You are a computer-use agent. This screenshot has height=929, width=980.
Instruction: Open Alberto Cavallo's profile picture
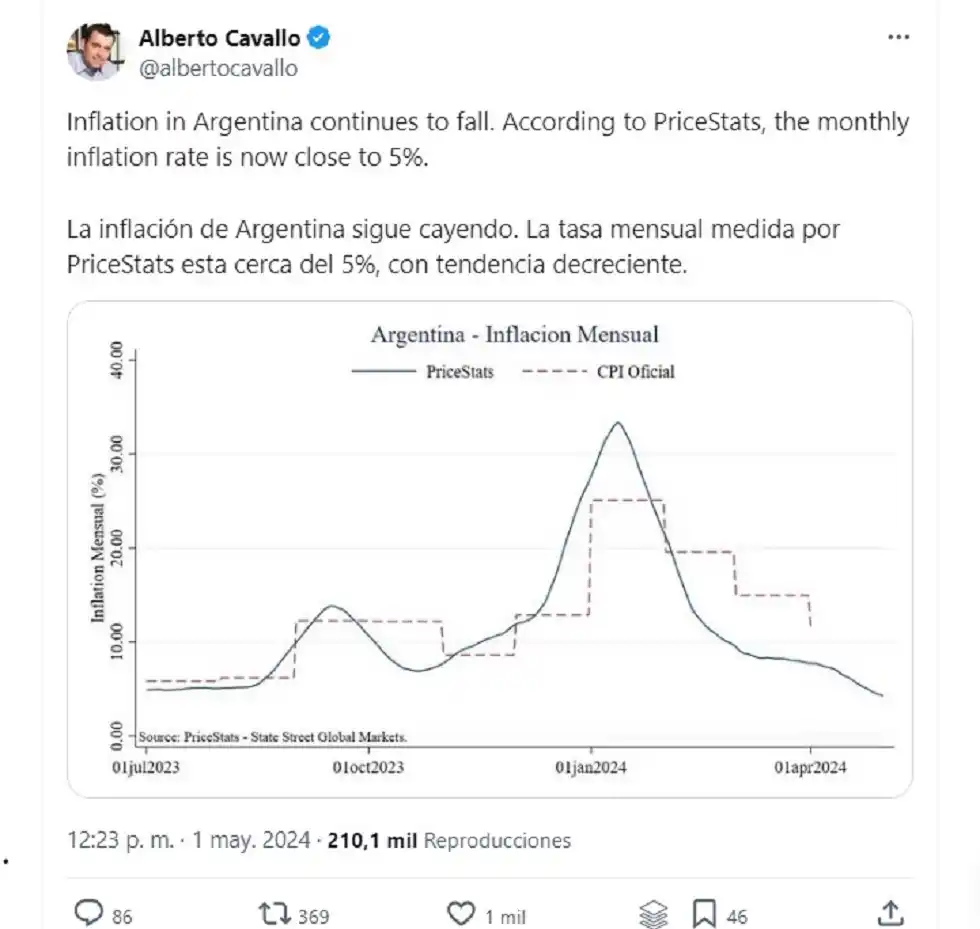[x=94, y=51]
